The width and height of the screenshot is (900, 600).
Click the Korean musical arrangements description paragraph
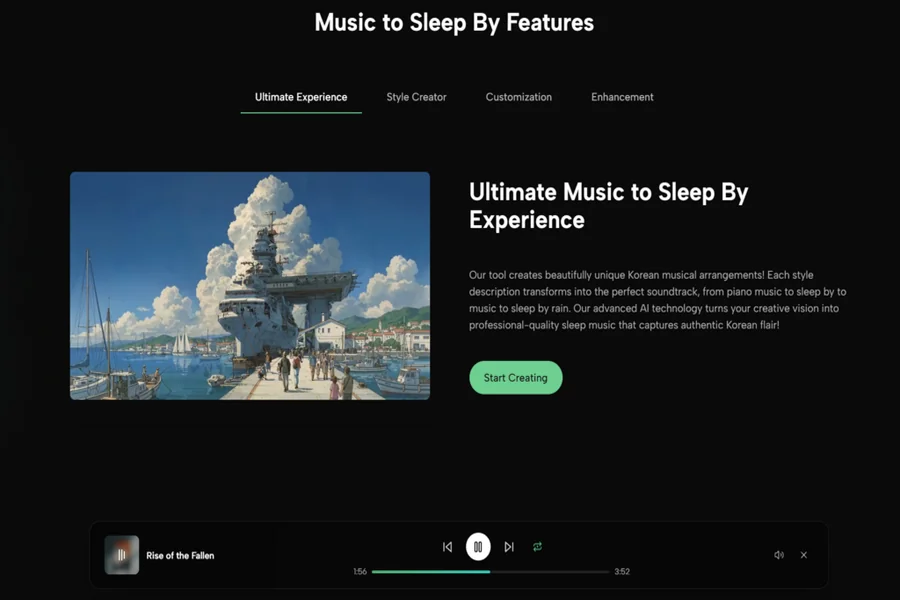pos(657,300)
